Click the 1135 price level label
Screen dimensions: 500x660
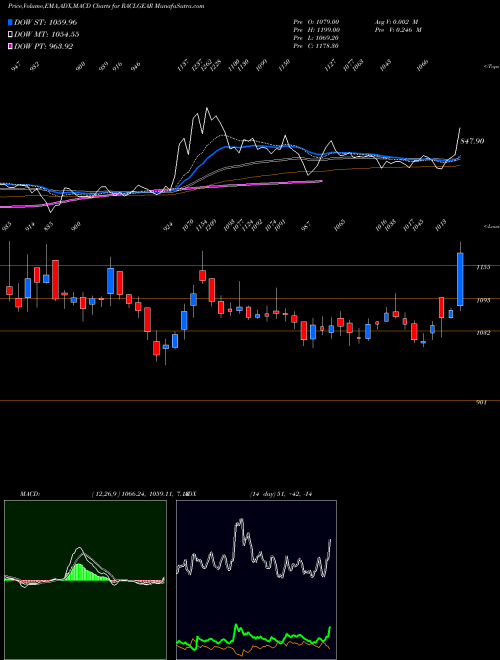(x=484, y=267)
